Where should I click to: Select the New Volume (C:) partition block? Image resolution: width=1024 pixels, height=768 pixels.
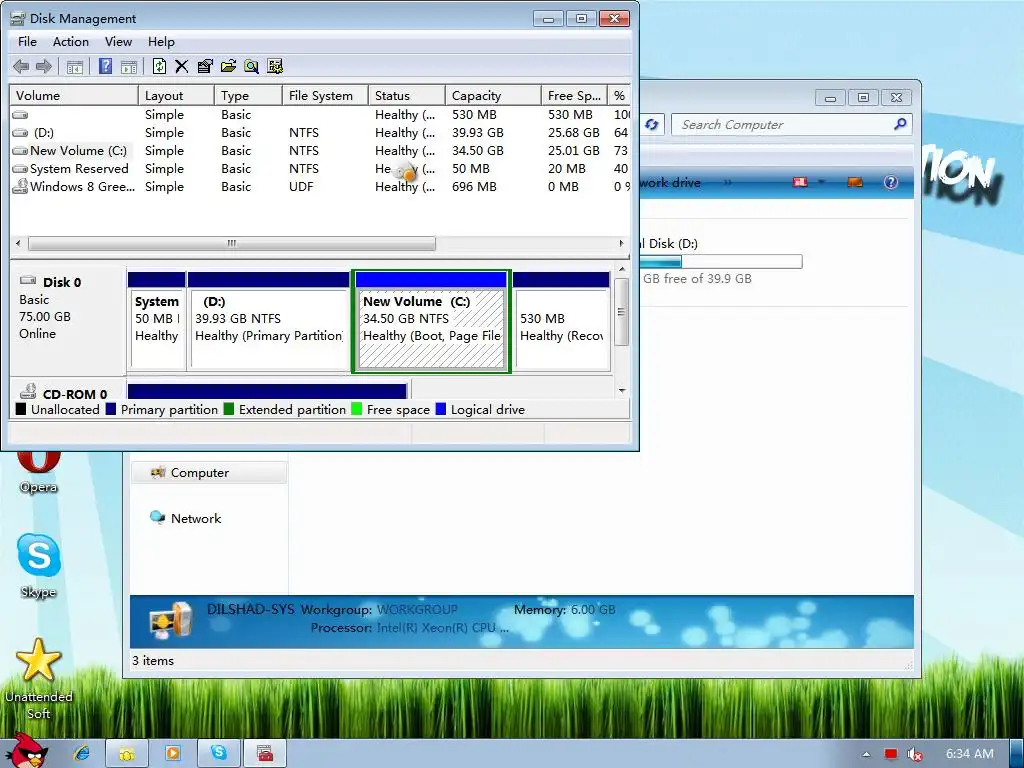[x=431, y=322]
